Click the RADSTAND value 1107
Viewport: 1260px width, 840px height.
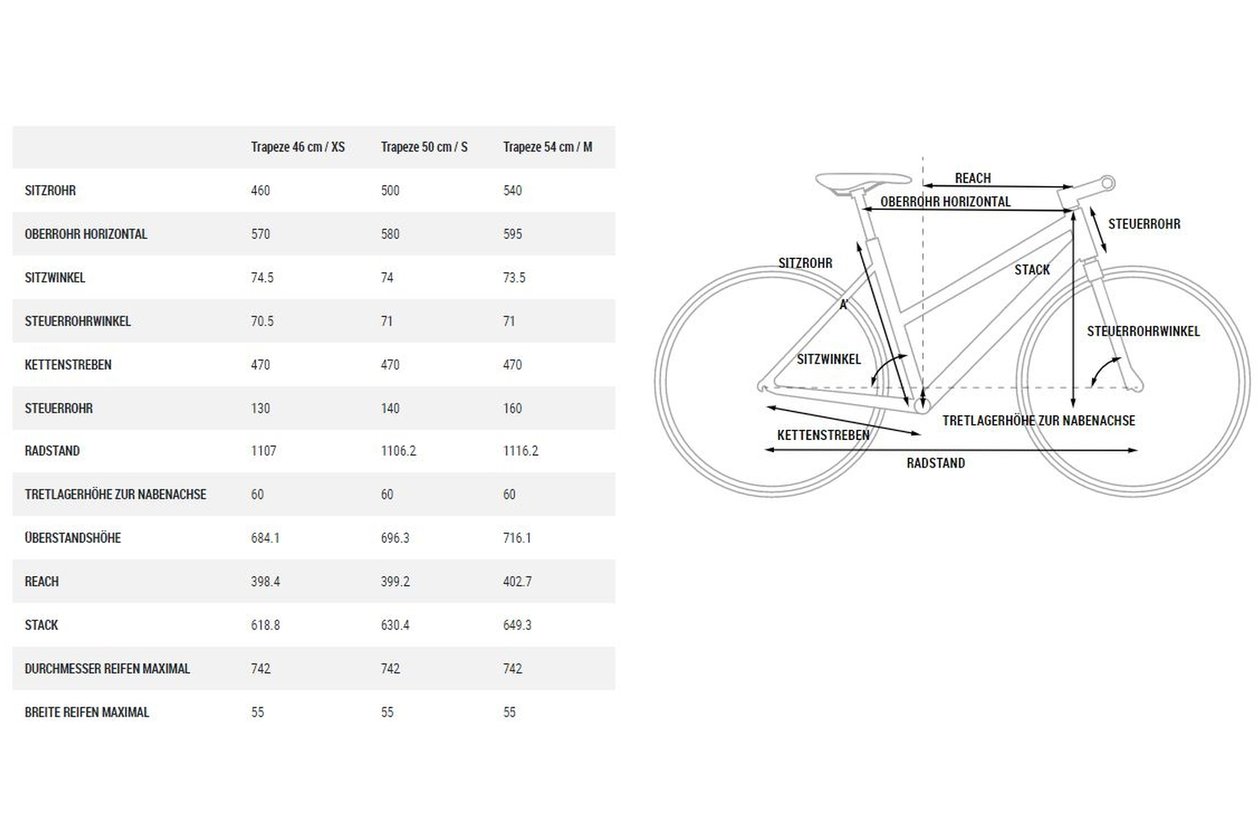(263, 451)
